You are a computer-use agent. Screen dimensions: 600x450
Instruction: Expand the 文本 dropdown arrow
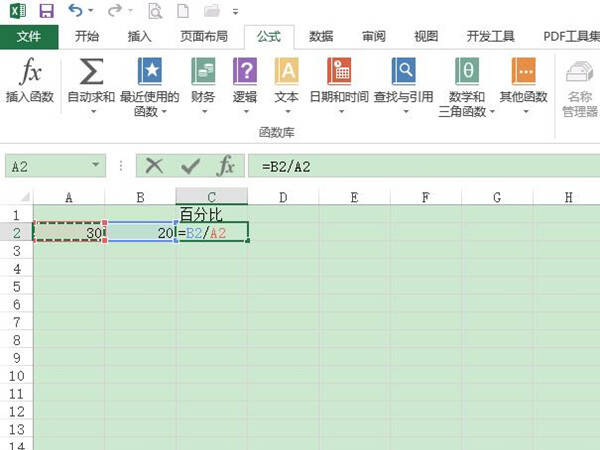[x=288, y=112]
